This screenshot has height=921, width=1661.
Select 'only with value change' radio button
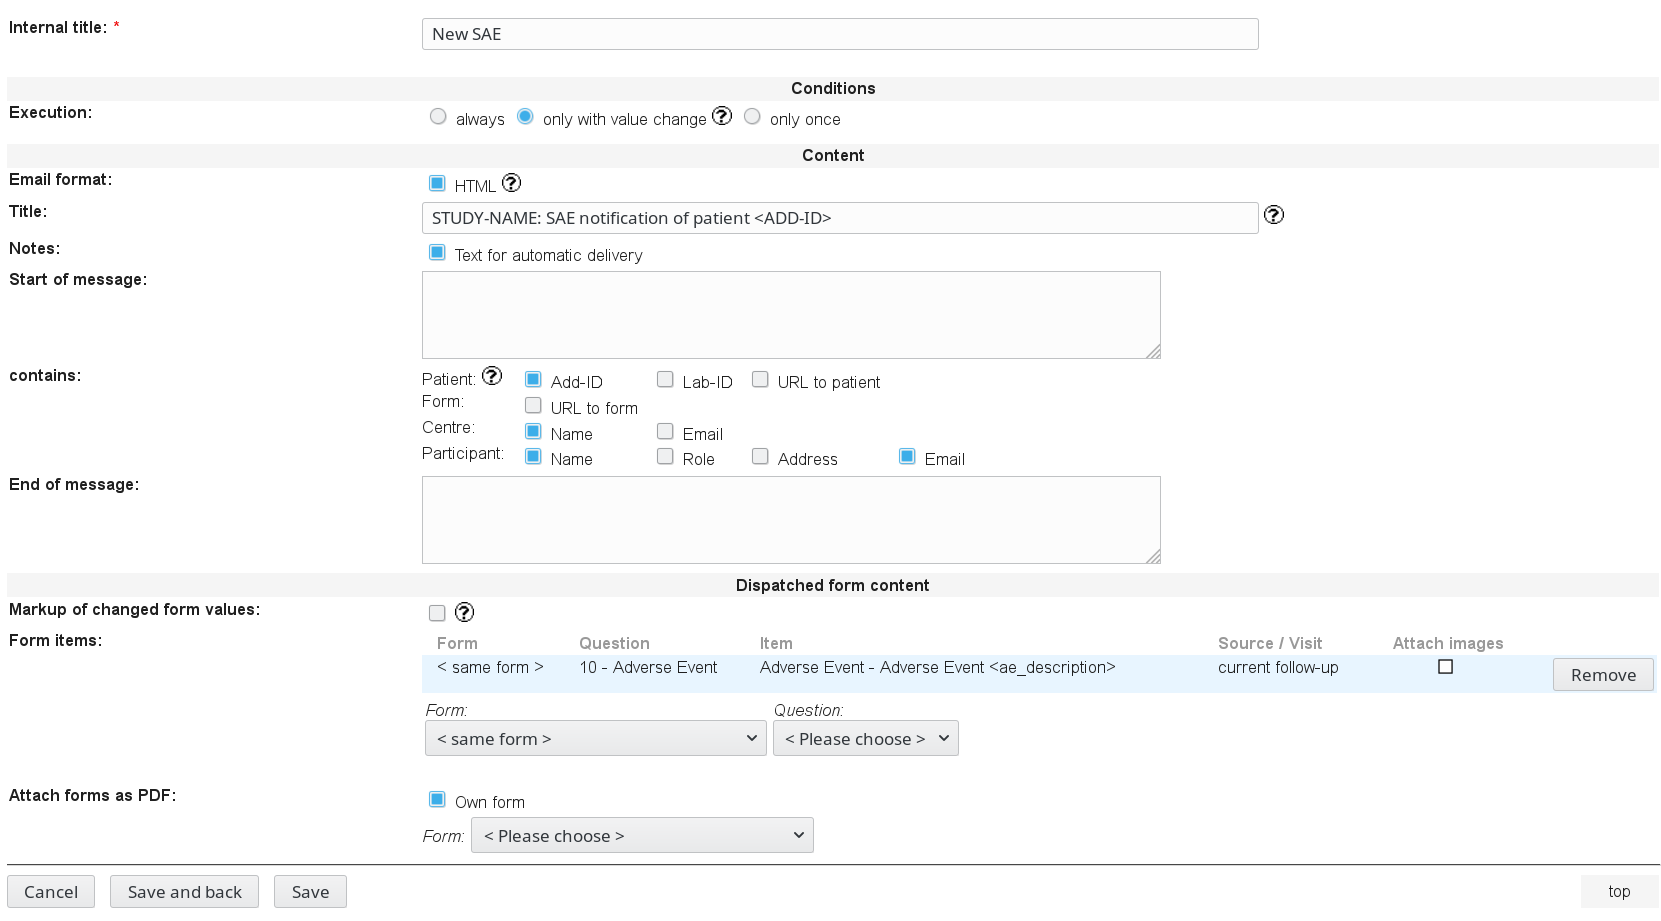525,116
